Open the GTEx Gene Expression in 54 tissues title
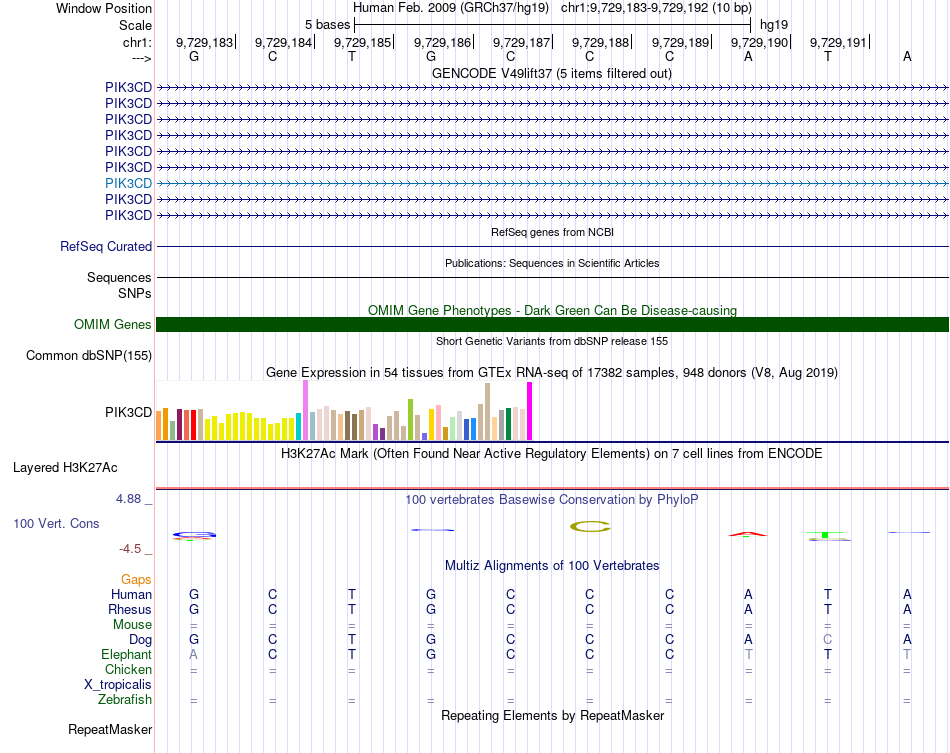 (552, 373)
